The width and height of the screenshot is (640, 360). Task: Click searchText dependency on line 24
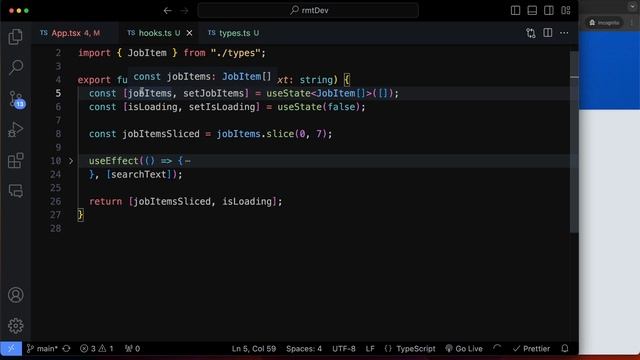coord(139,174)
